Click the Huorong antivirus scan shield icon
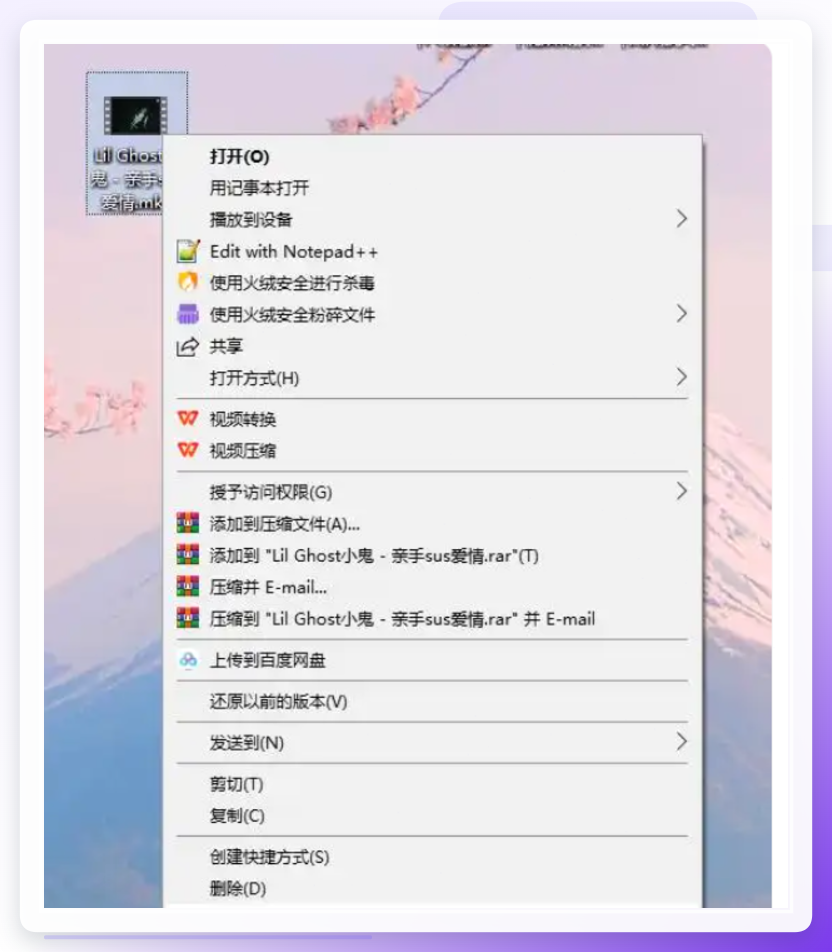The image size is (832, 952). (x=188, y=282)
